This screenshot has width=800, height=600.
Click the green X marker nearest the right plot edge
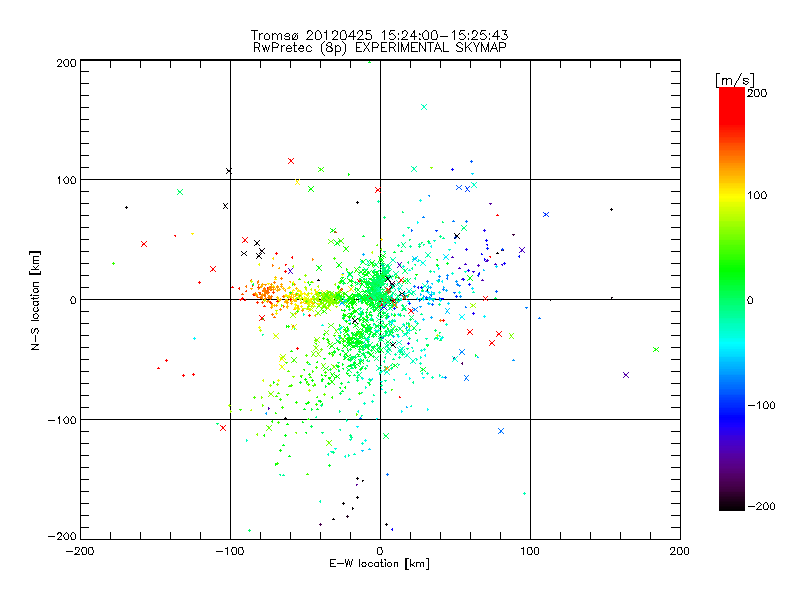656,349
